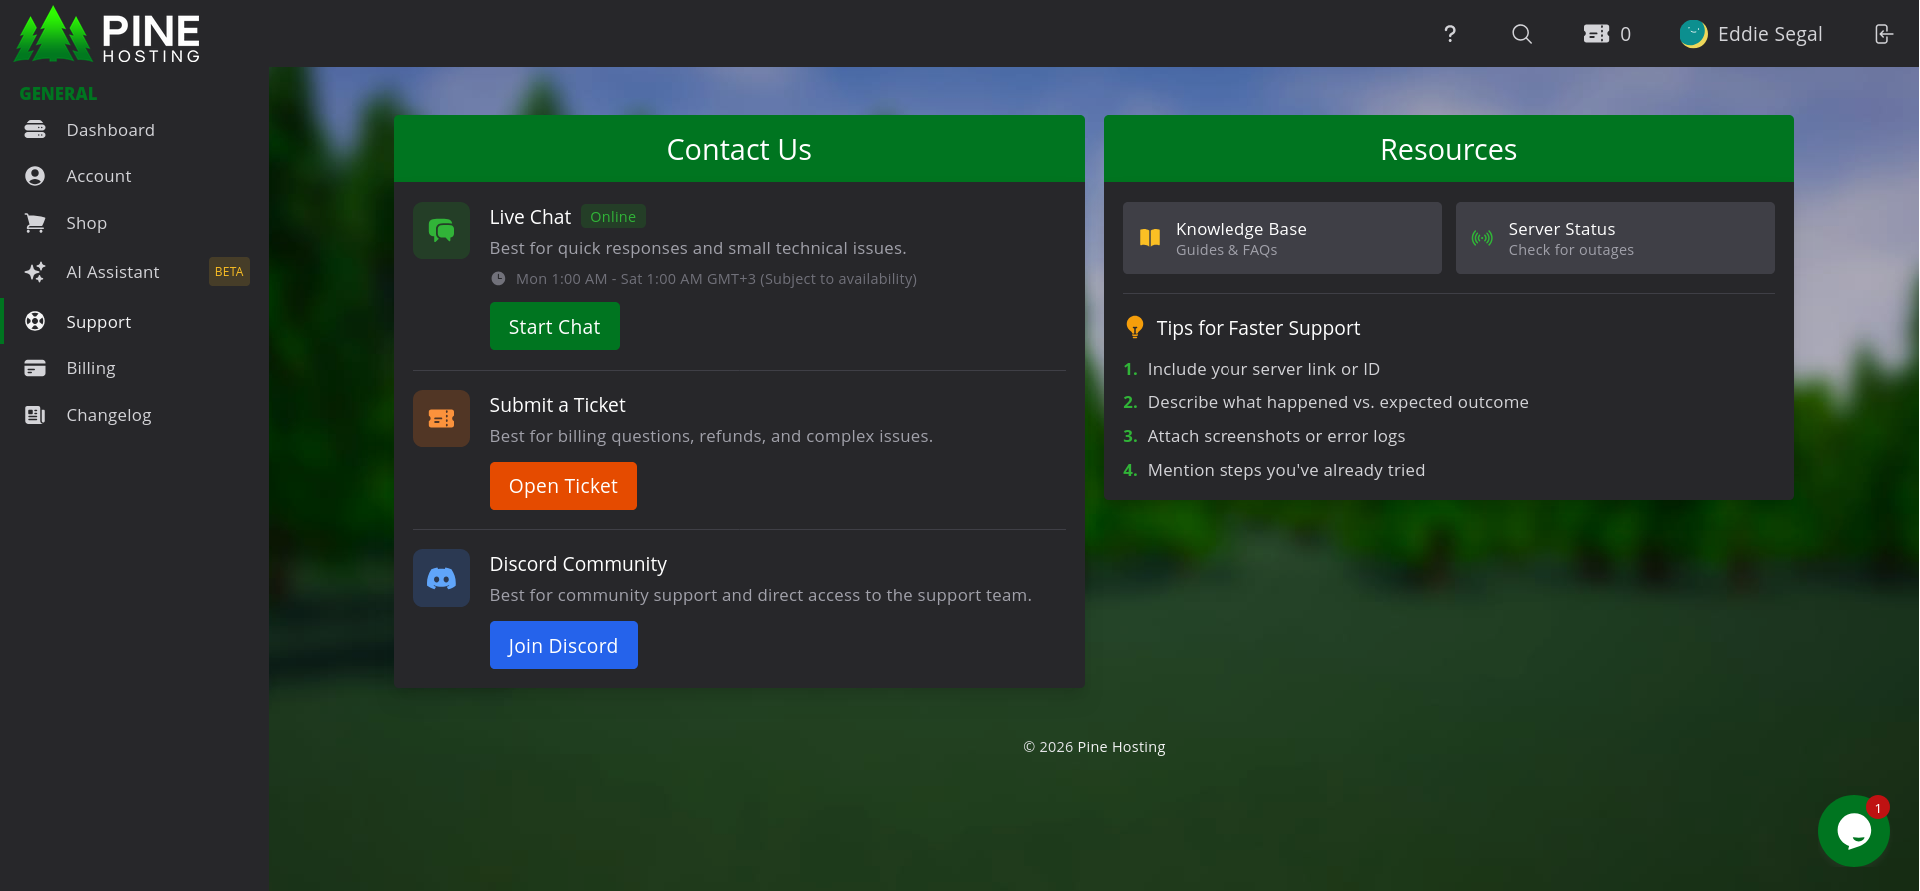This screenshot has width=1920, height=891.
Task: Click the Billing card icon
Action: pos(35,368)
